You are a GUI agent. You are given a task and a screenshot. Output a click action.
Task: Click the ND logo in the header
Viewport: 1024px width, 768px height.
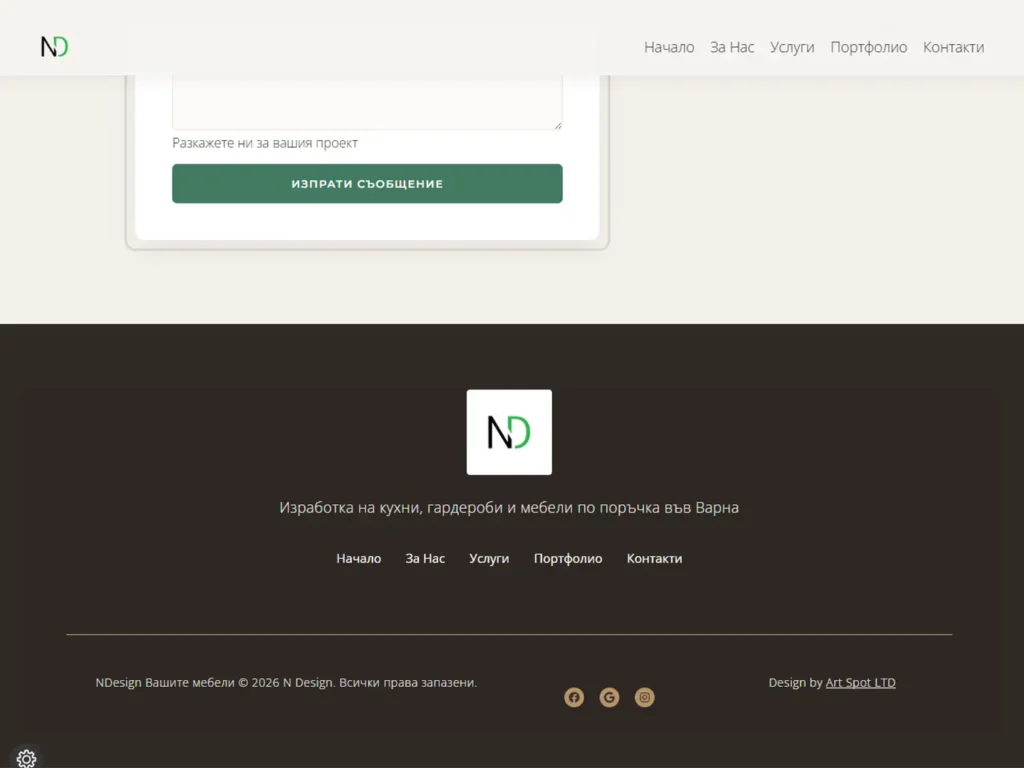pos(55,47)
